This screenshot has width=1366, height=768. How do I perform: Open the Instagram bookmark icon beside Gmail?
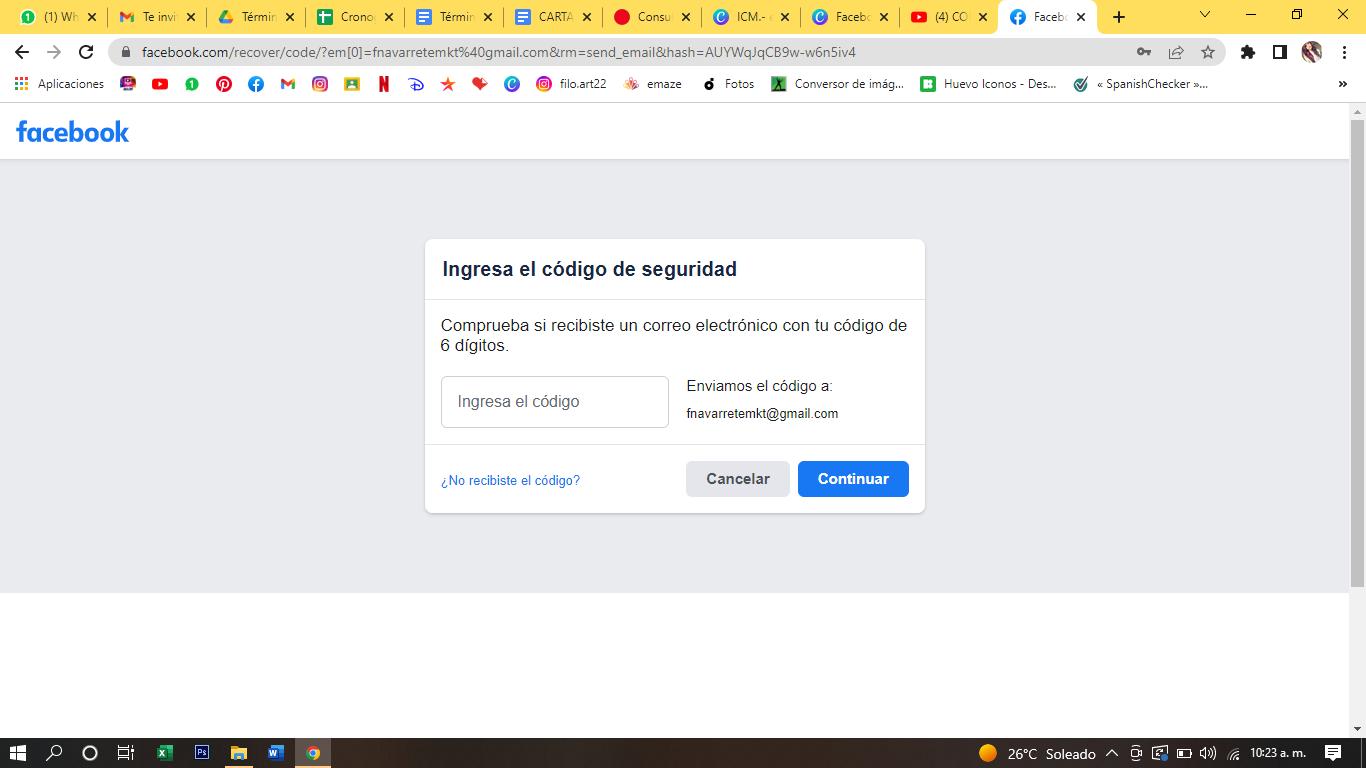[x=320, y=84]
